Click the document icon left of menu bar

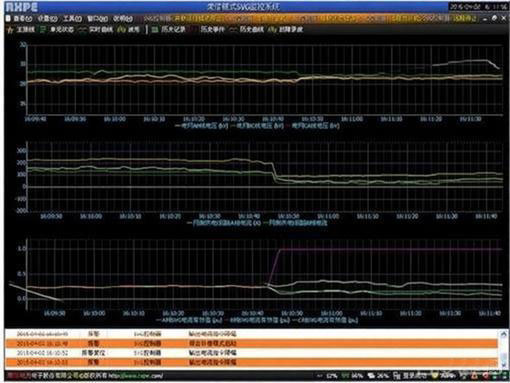click(8, 19)
